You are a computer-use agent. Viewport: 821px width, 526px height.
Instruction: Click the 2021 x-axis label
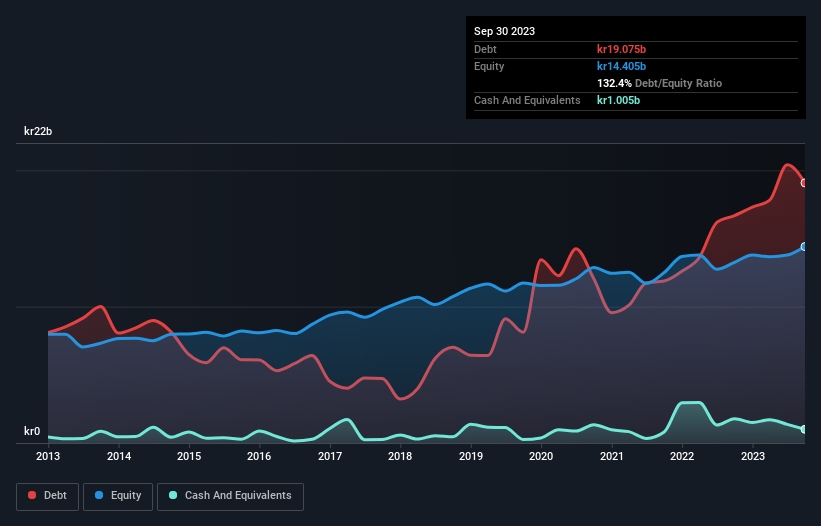click(x=612, y=456)
